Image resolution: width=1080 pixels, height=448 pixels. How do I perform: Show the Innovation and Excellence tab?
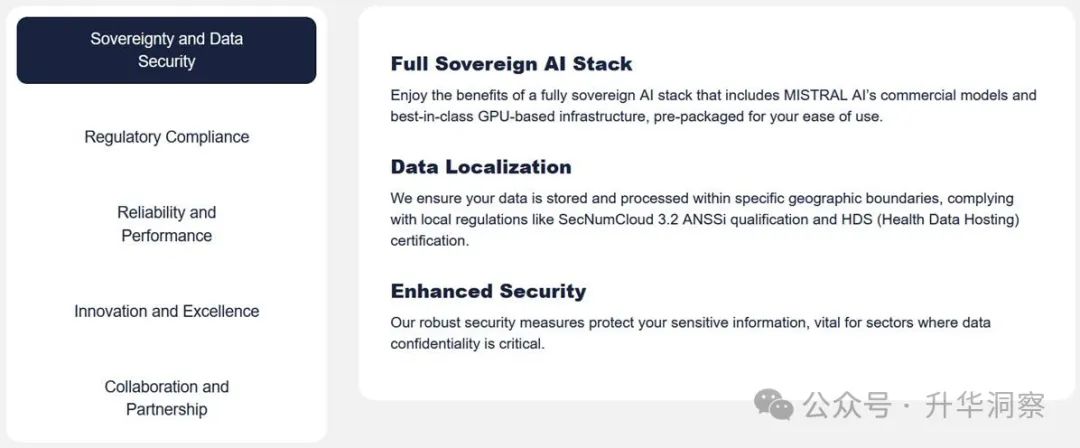click(166, 311)
